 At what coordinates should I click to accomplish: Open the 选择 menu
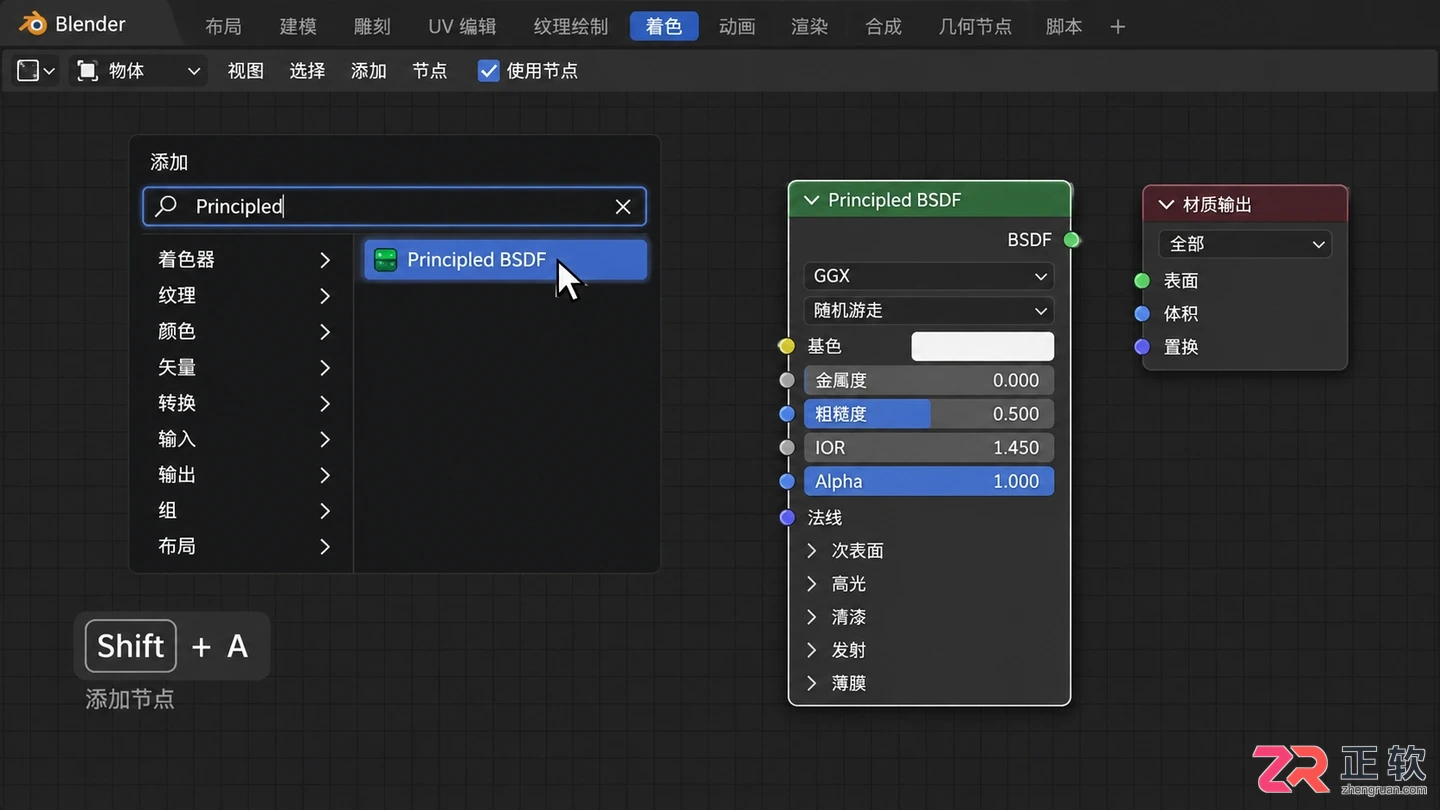click(307, 71)
